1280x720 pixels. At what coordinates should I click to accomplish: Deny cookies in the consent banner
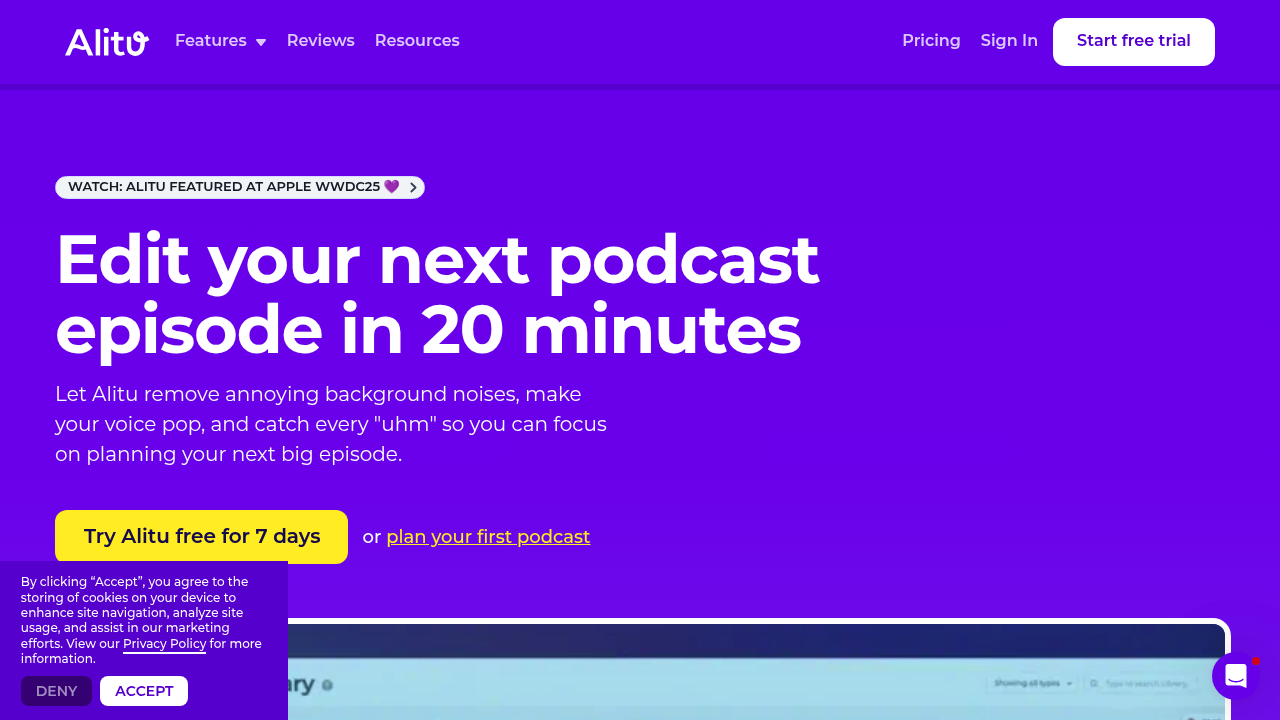56,691
